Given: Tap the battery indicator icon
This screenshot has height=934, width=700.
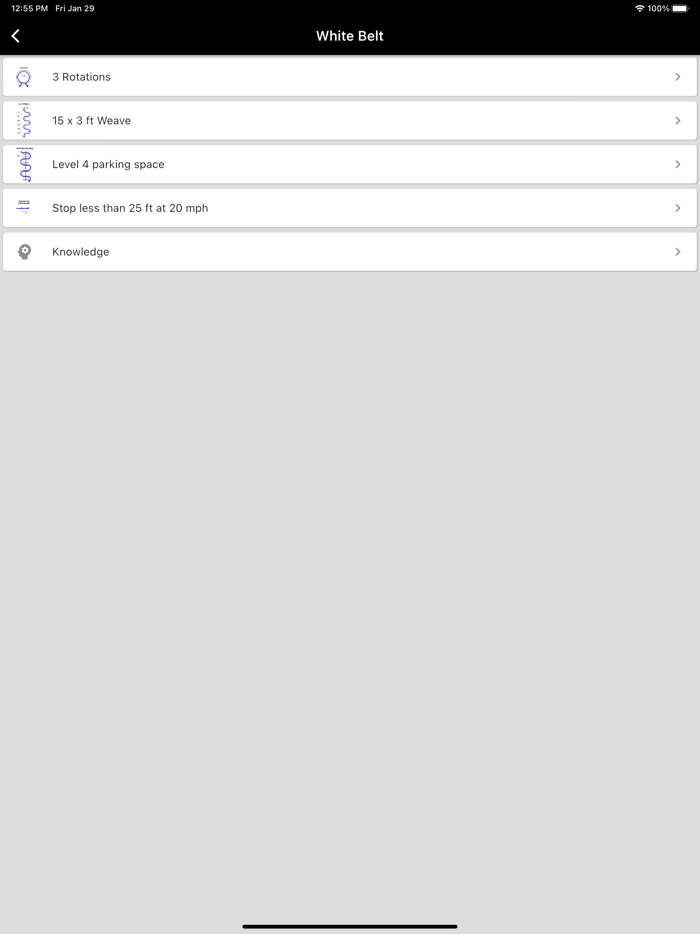Looking at the screenshot, I should [680, 9].
